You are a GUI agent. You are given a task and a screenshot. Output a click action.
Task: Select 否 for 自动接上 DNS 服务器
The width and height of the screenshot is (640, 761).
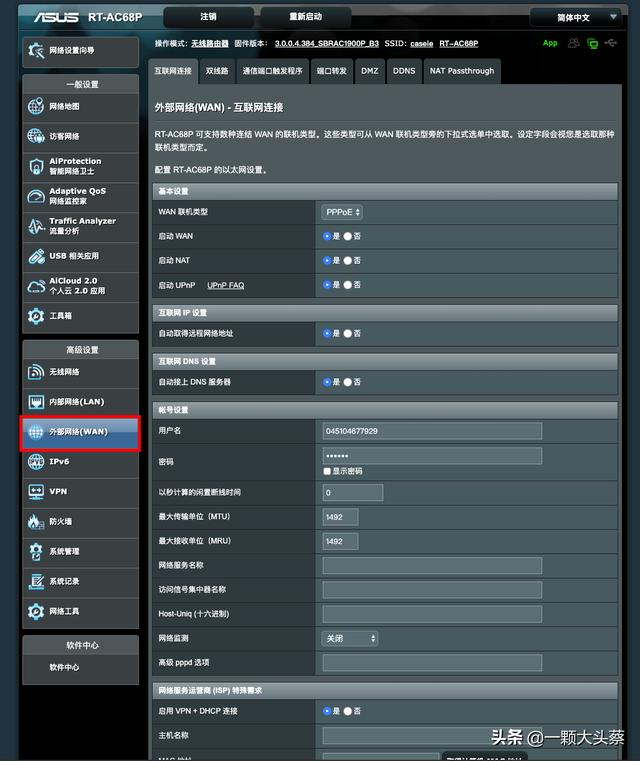tap(347, 382)
